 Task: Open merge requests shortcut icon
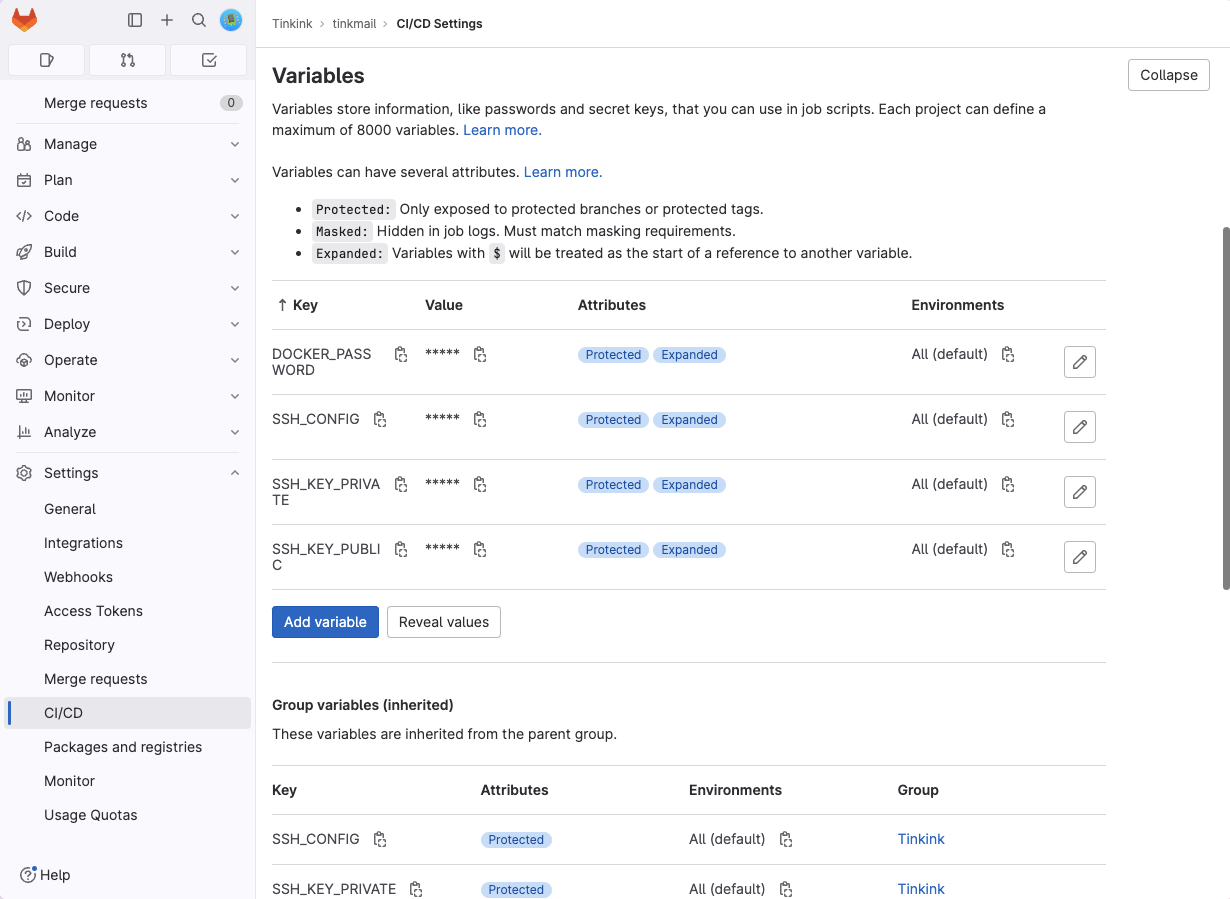(127, 60)
